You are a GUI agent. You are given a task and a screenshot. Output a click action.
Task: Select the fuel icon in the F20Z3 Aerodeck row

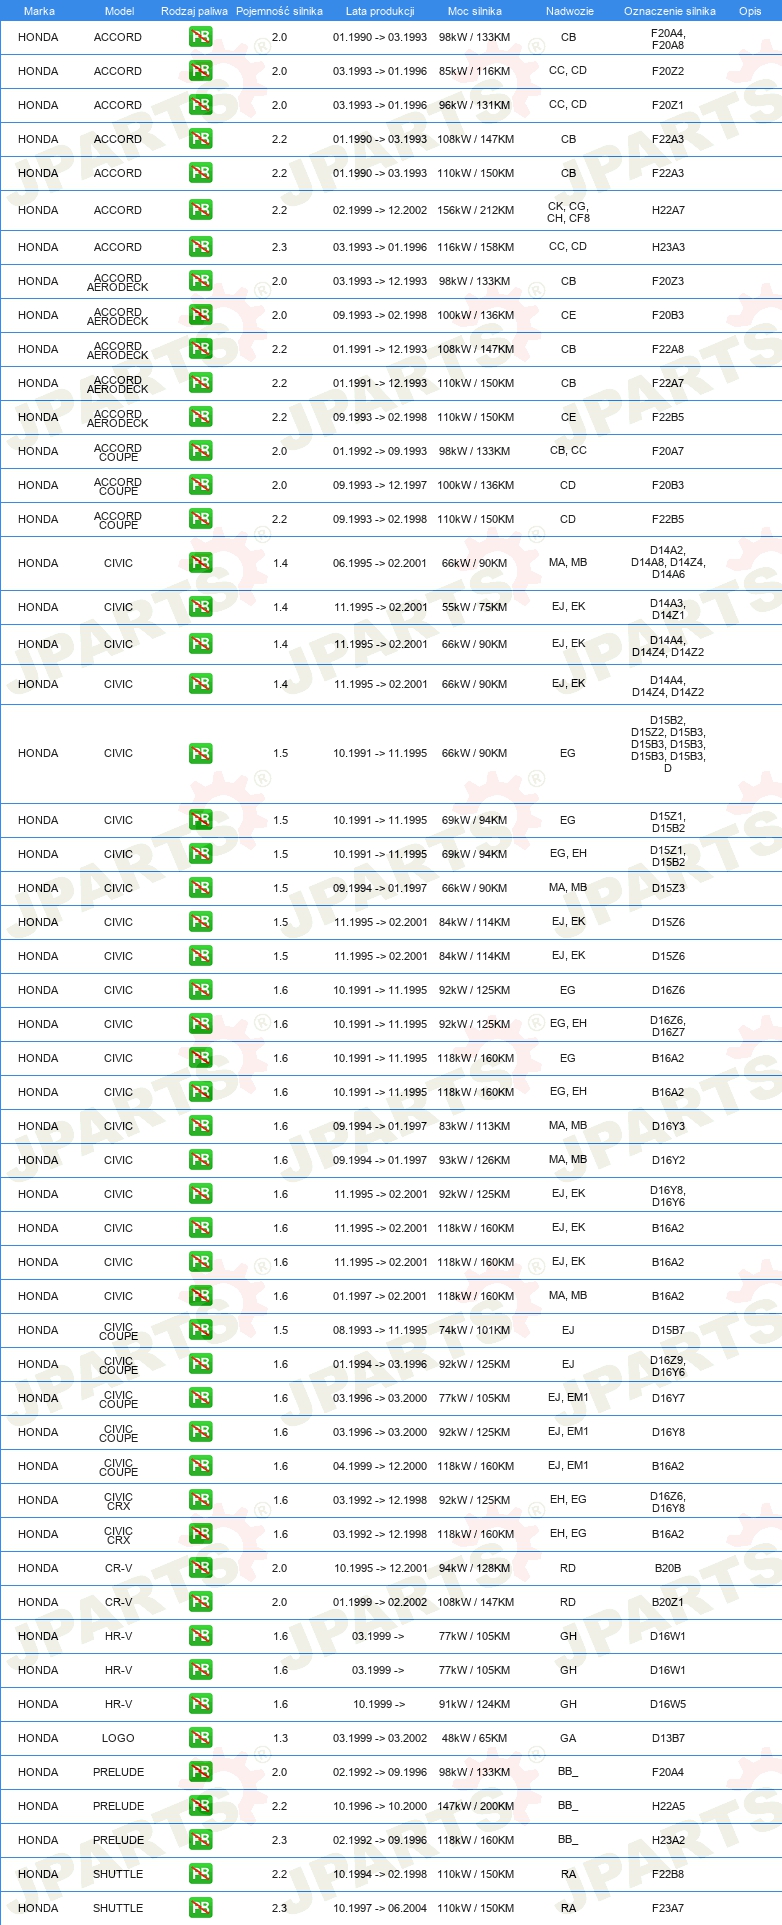[200, 281]
